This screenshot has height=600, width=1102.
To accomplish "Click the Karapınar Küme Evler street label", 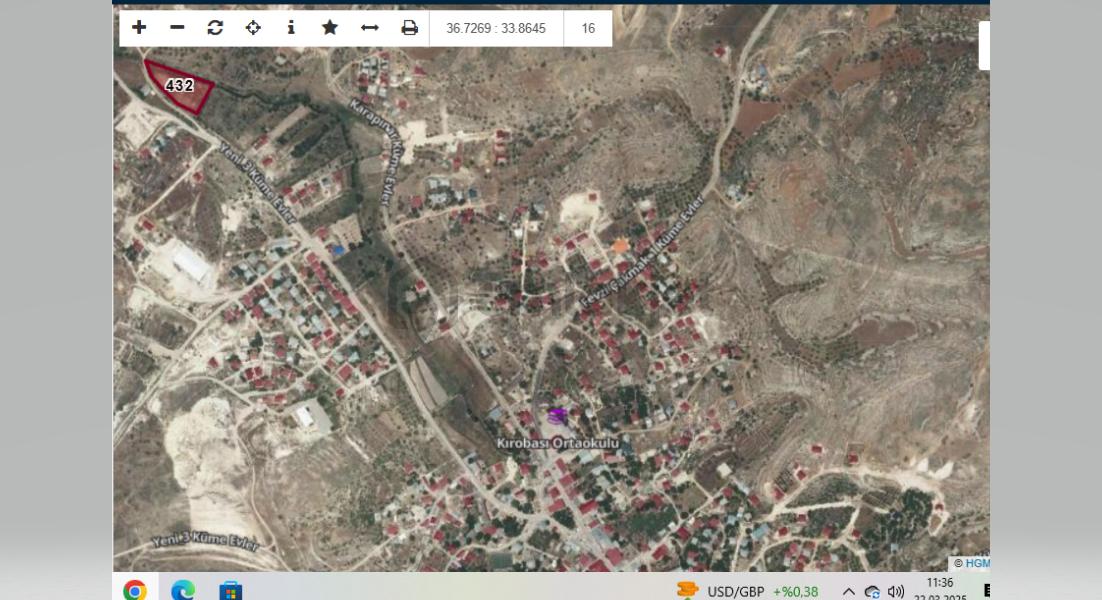I will [x=380, y=150].
